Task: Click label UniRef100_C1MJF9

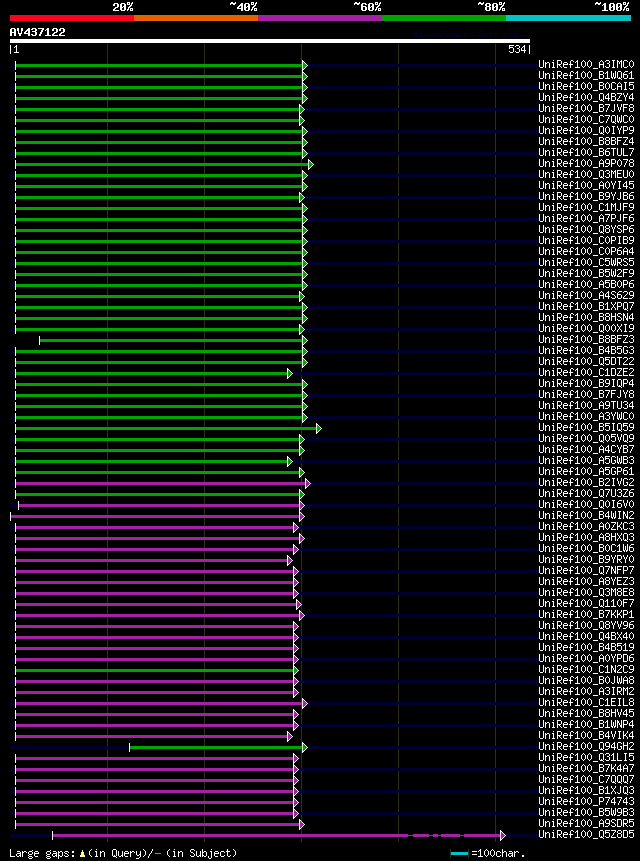Action: (x=586, y=208)
